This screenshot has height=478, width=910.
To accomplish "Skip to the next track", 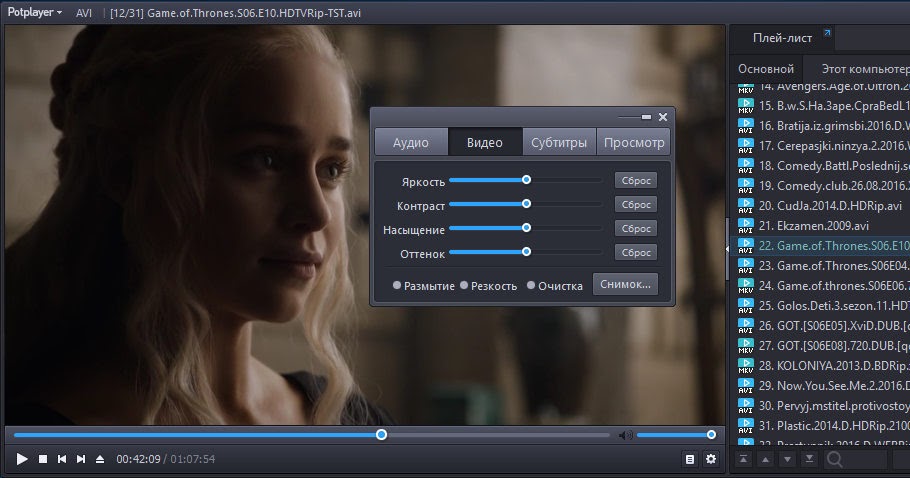I will pos(81,459).
